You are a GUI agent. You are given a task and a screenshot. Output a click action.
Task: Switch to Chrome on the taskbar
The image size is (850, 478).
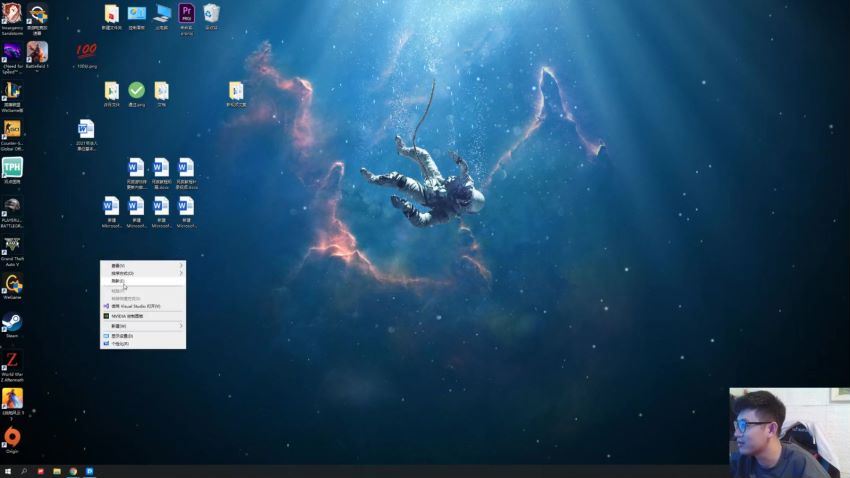coord(73,471)
